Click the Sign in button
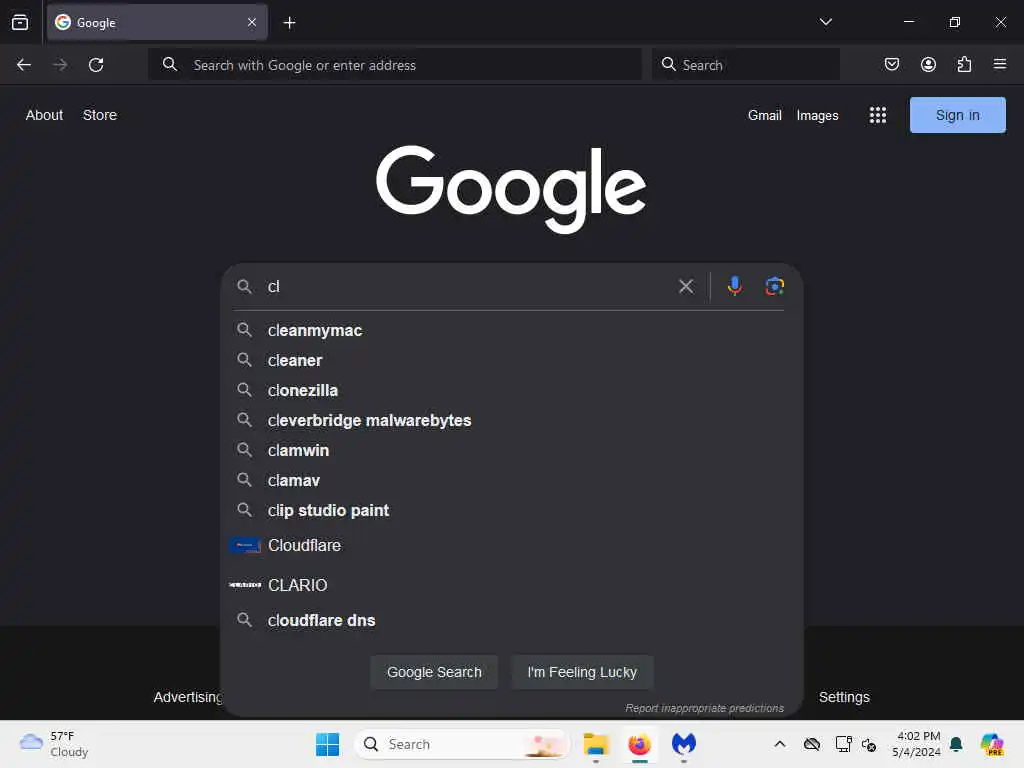This screenshot has width=1024, height=768. pyautogui.click(x=957, y=115)
